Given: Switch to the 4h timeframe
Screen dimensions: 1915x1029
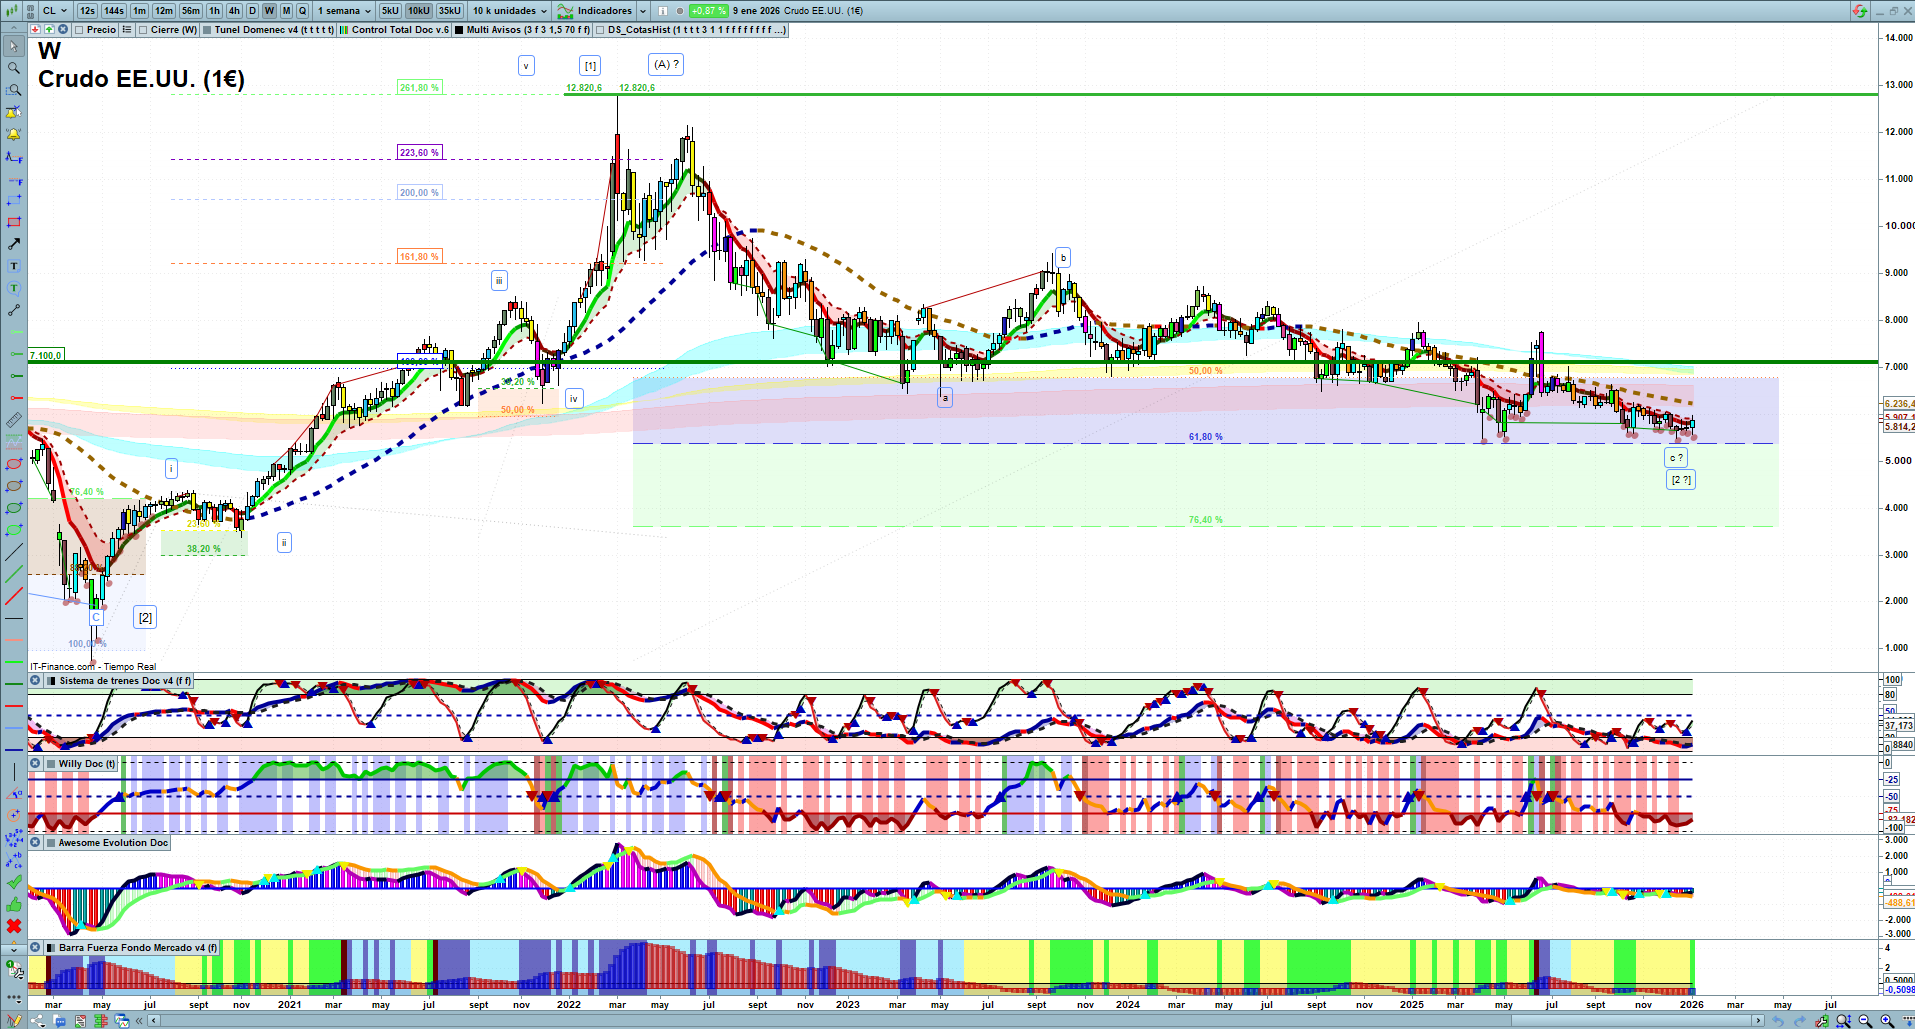Looking at the screenshot, I should [234, 11].
